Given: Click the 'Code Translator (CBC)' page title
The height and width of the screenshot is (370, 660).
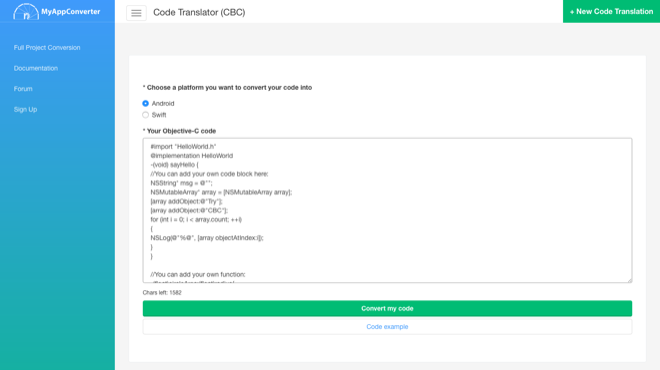Looking at the screenshot, I should click(x=199, y=12).
